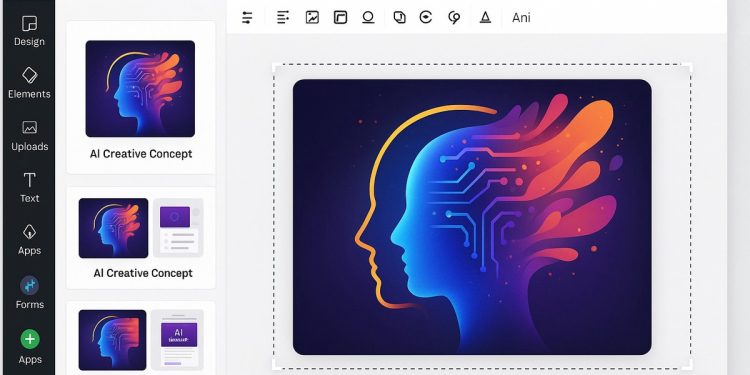Viewport: 750px width, 375px height.
Task: Open the Elements panel
Action: point(29,83)
